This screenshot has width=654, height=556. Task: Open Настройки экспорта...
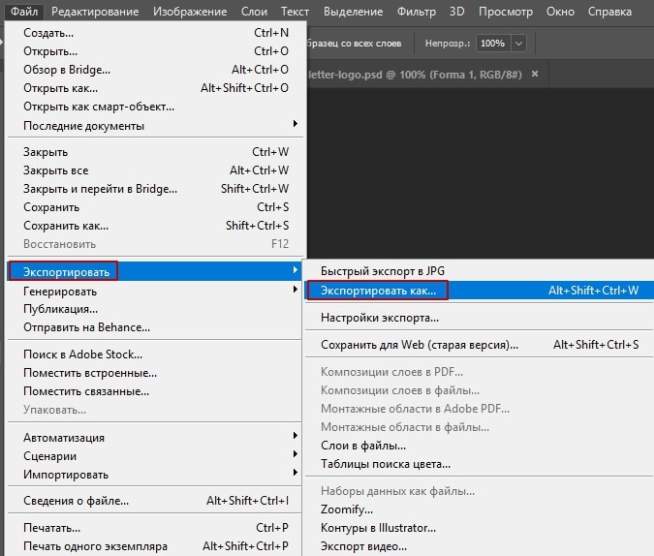click(480, 318)
